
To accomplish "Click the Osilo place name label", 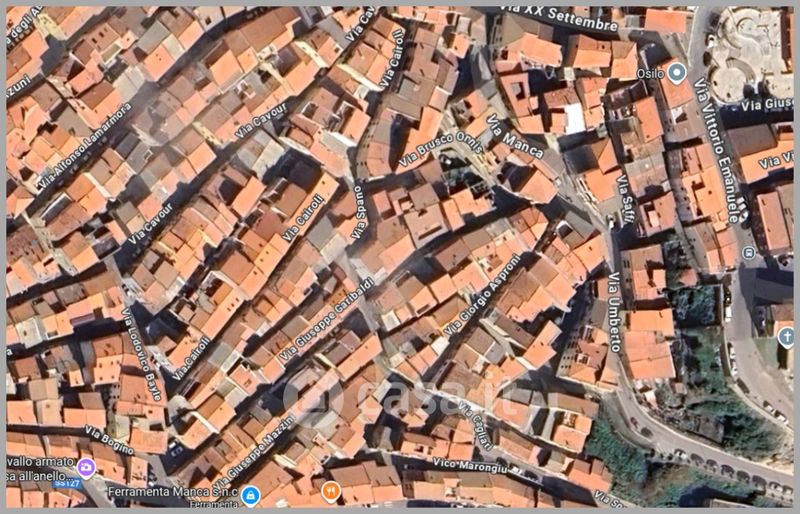I will (651, 73).
